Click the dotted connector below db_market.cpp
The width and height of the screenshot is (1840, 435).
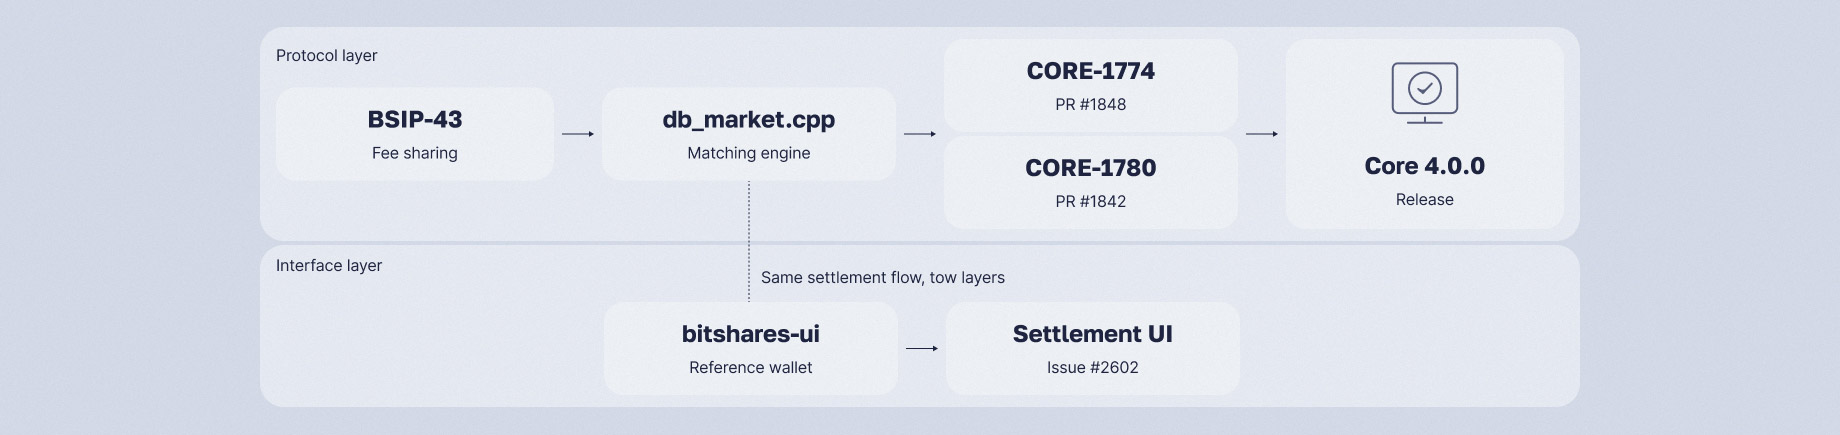[x=749, y=241]
